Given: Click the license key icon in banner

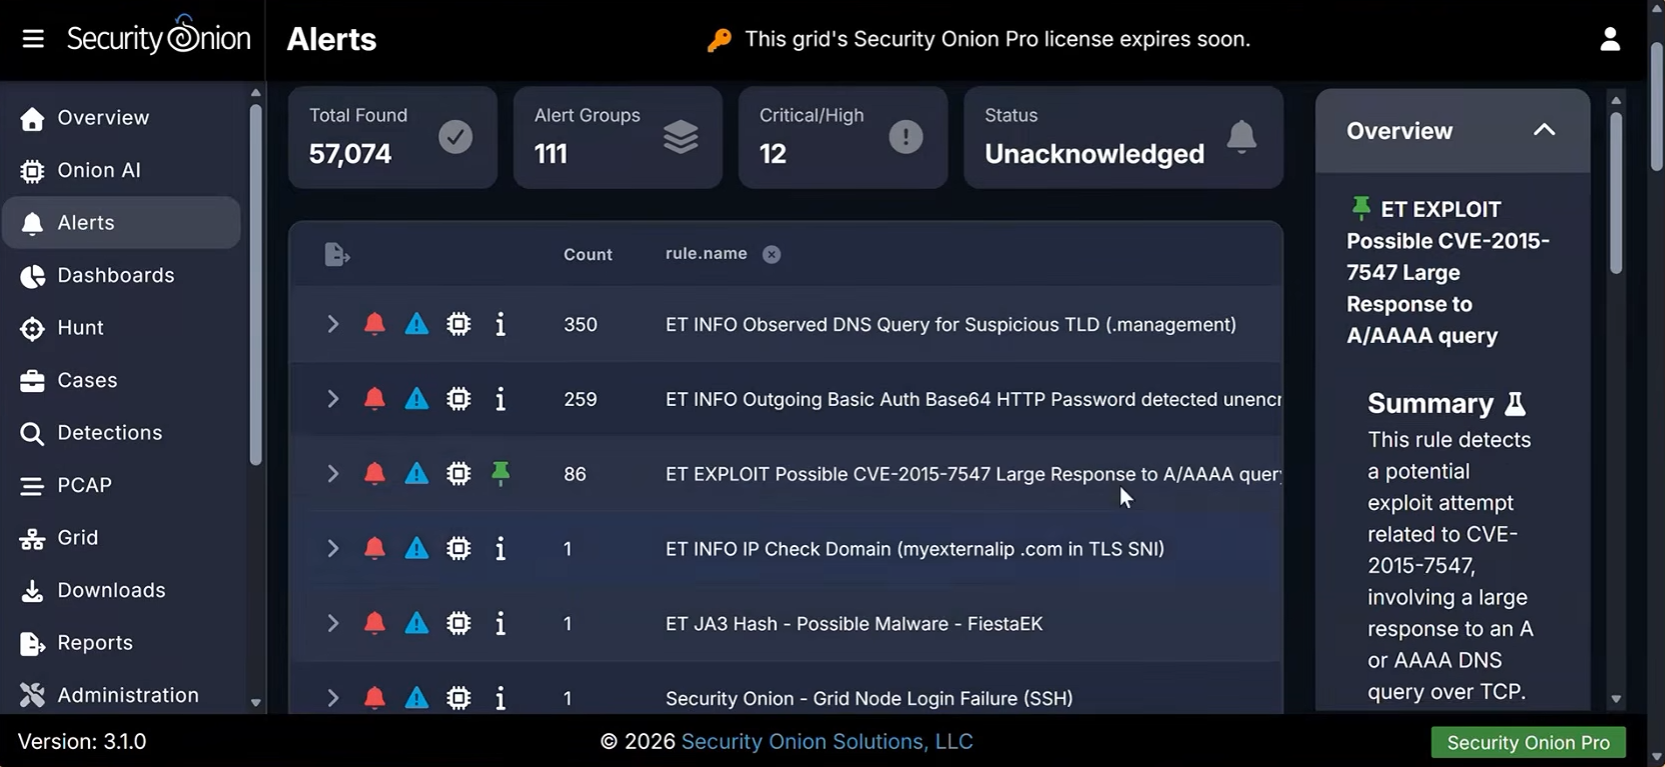Looking at the screenshot, I should 719,40.
